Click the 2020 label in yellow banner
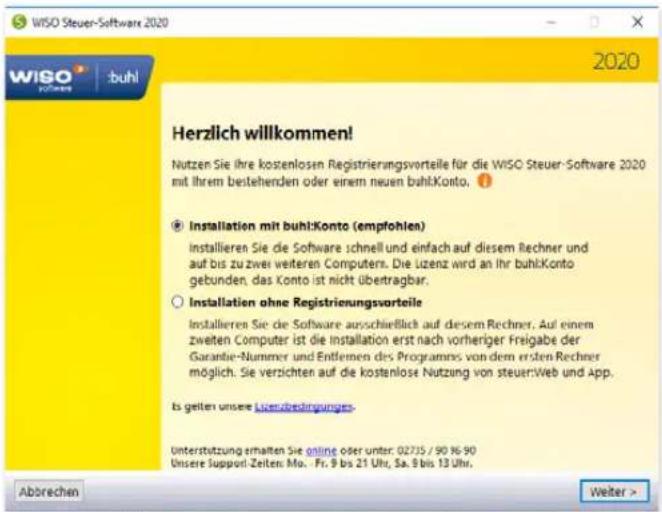662x512 pixels. coord(616,62)
